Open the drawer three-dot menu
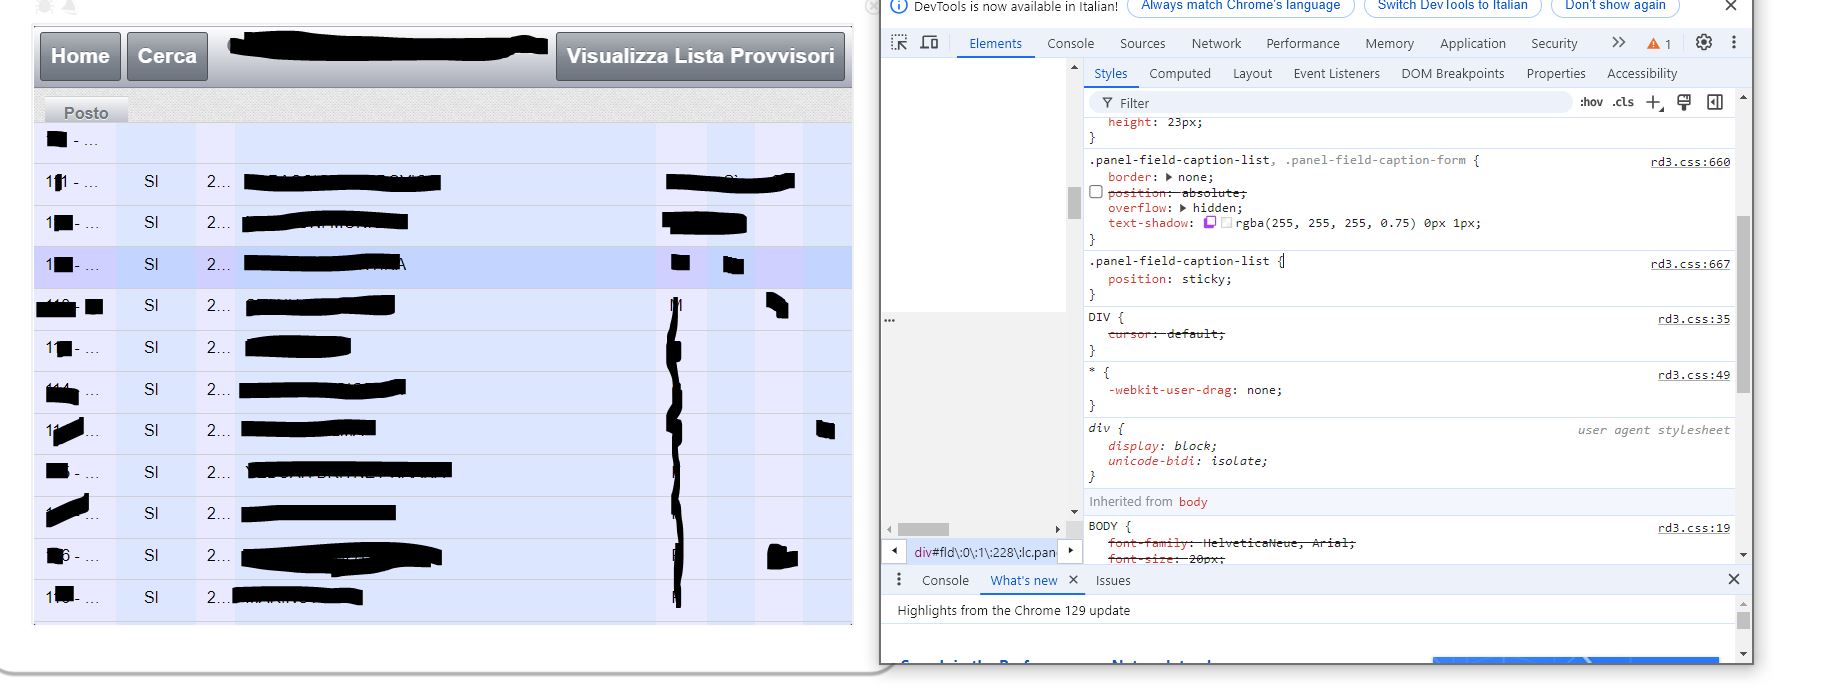This screenshot has height=686, width=1823. [899, 580]
